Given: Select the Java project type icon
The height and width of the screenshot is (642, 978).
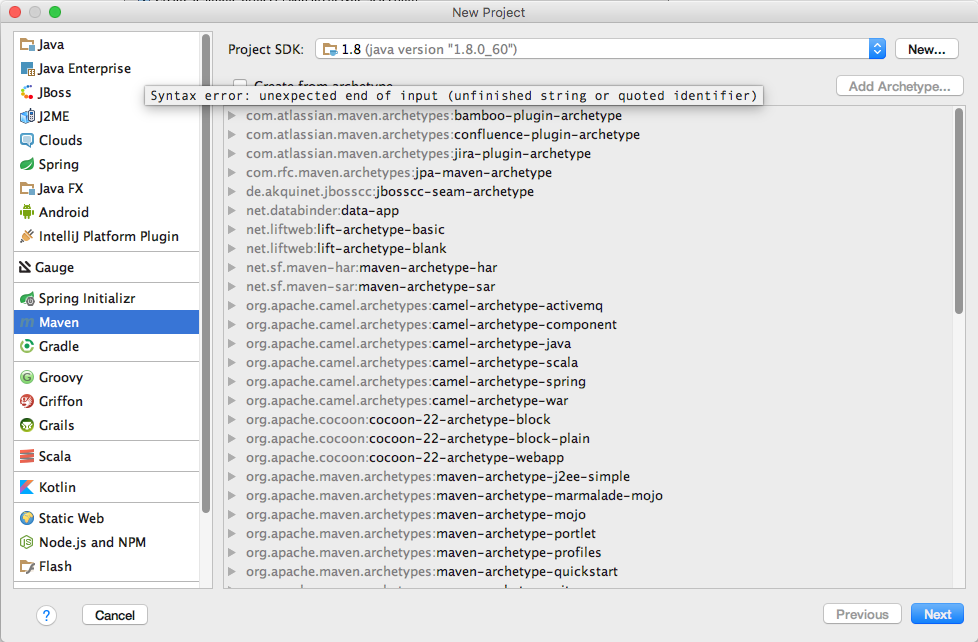Looking at the screenshot, I should pyautogui.click(x=27, y=44).
